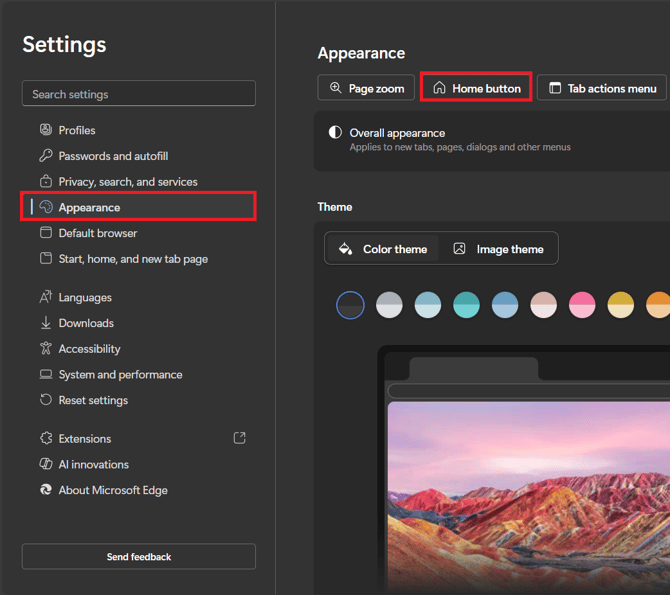Click the Reset settings icon
This screenshot has height=595, width=670.
tap(45, 400)
